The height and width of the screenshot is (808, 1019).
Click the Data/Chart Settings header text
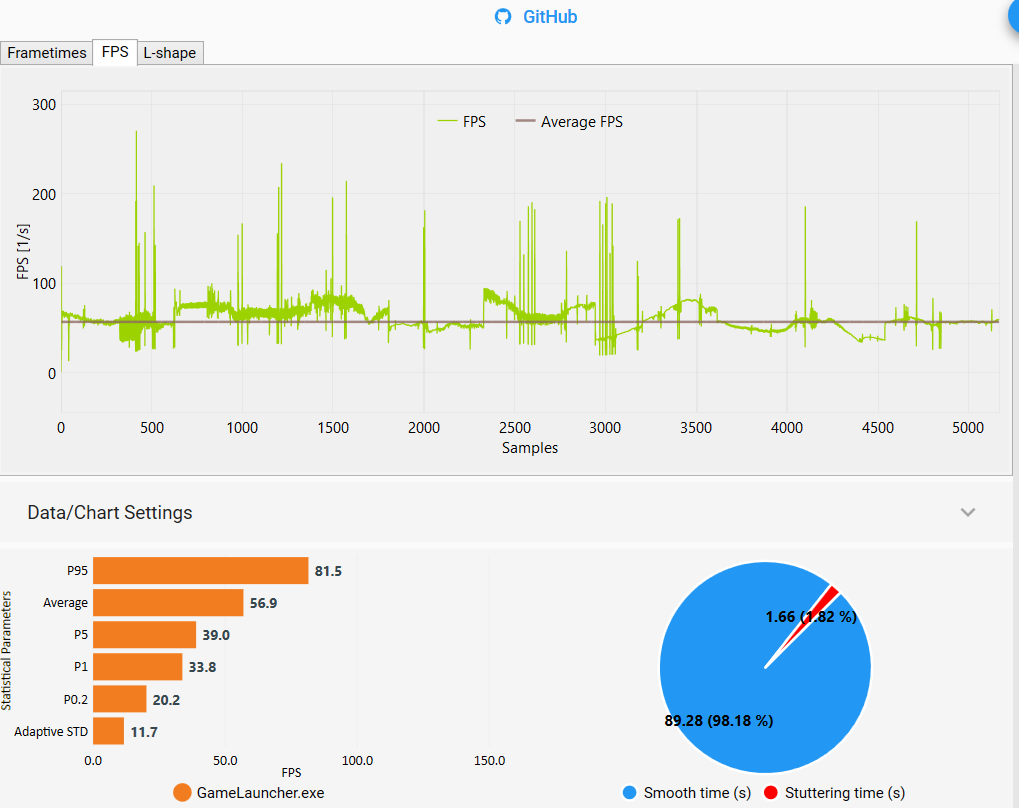click(110, 512)
